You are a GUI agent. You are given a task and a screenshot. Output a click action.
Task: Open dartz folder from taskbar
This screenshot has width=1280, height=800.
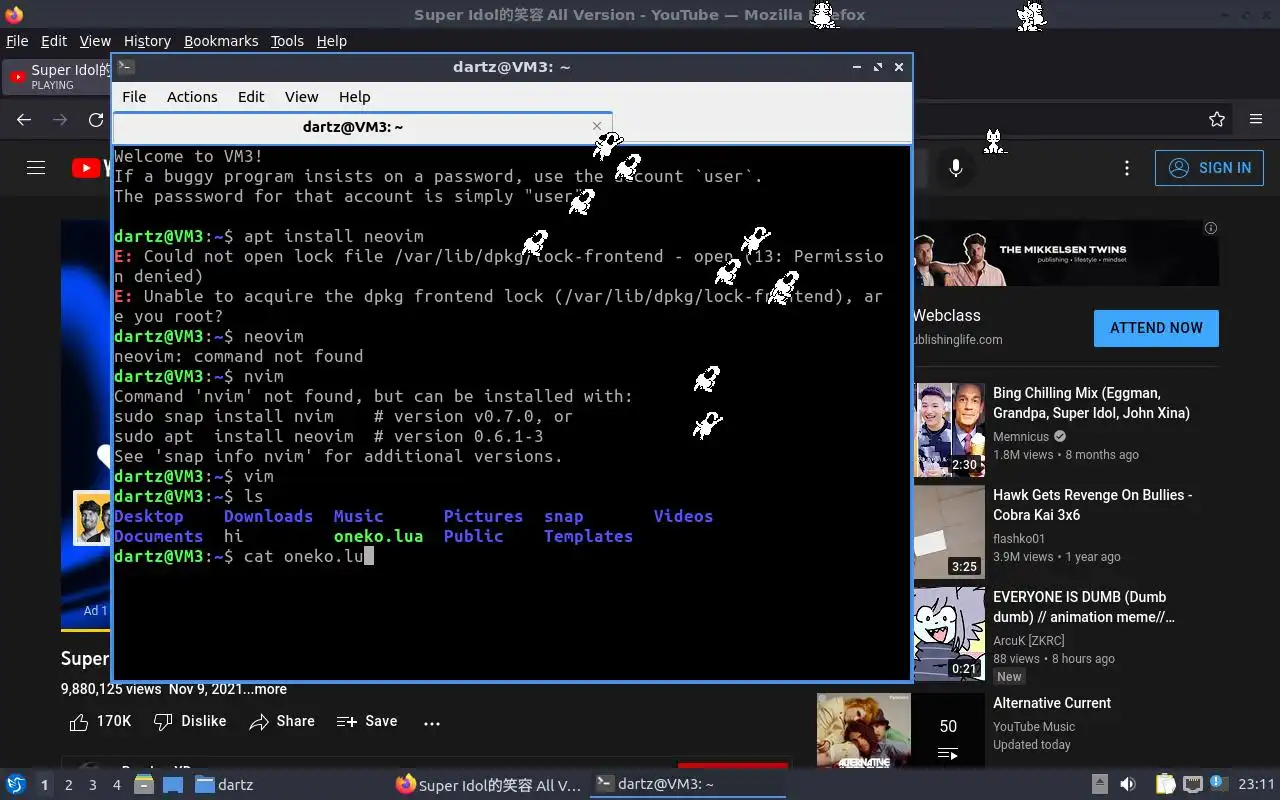click(225, 785)
